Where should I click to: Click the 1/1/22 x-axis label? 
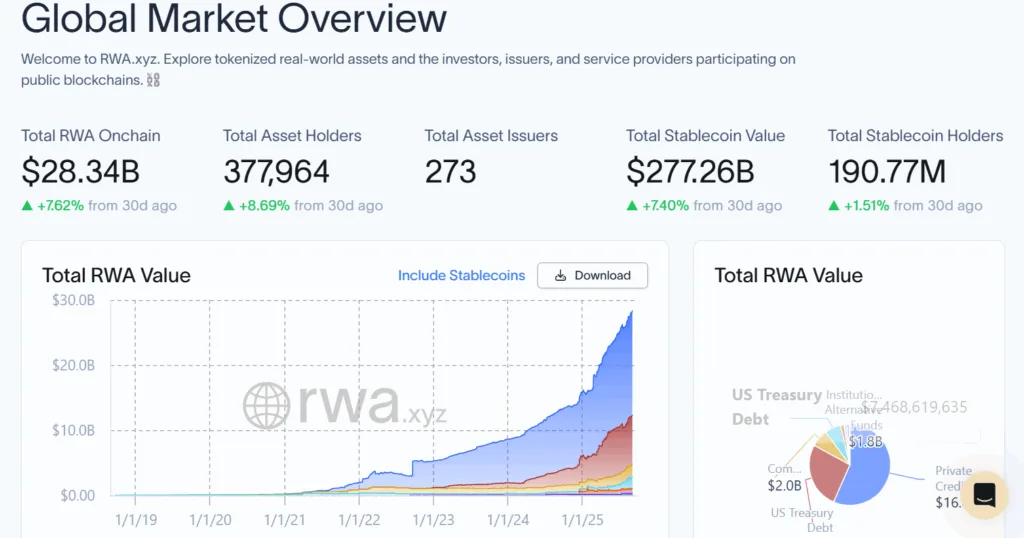click(359, 520)
